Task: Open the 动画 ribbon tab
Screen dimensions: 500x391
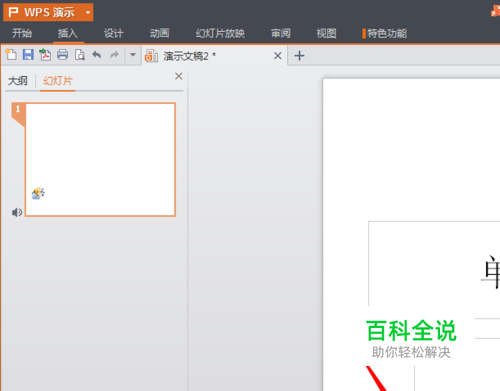Action: [159, 33]
